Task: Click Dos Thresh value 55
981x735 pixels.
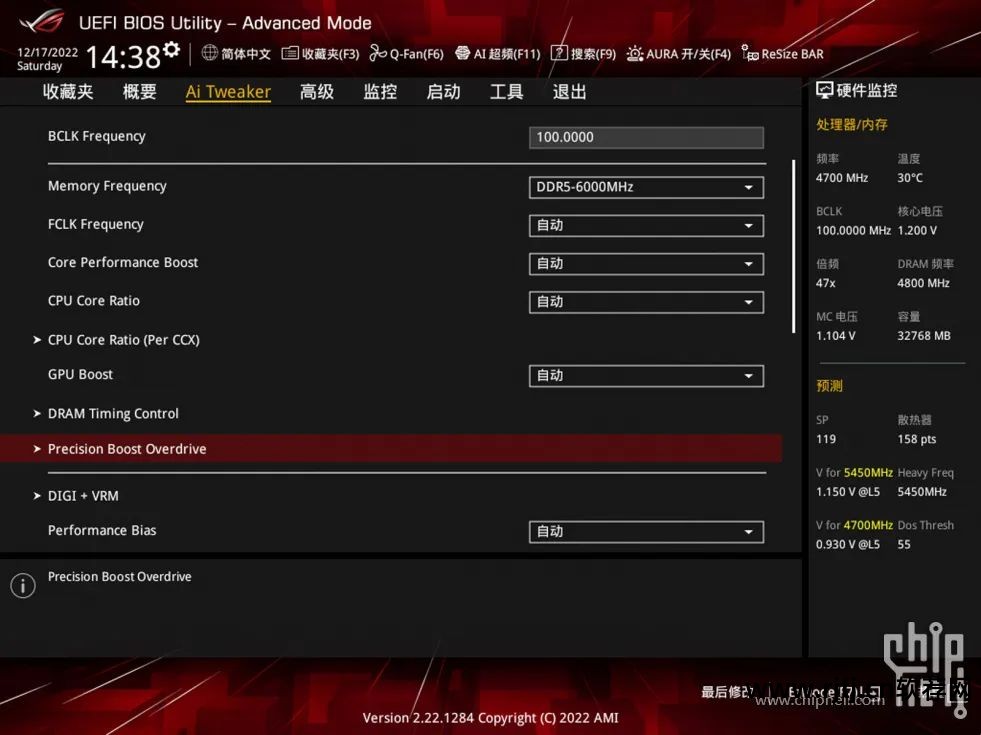Action: click(904, 544)
